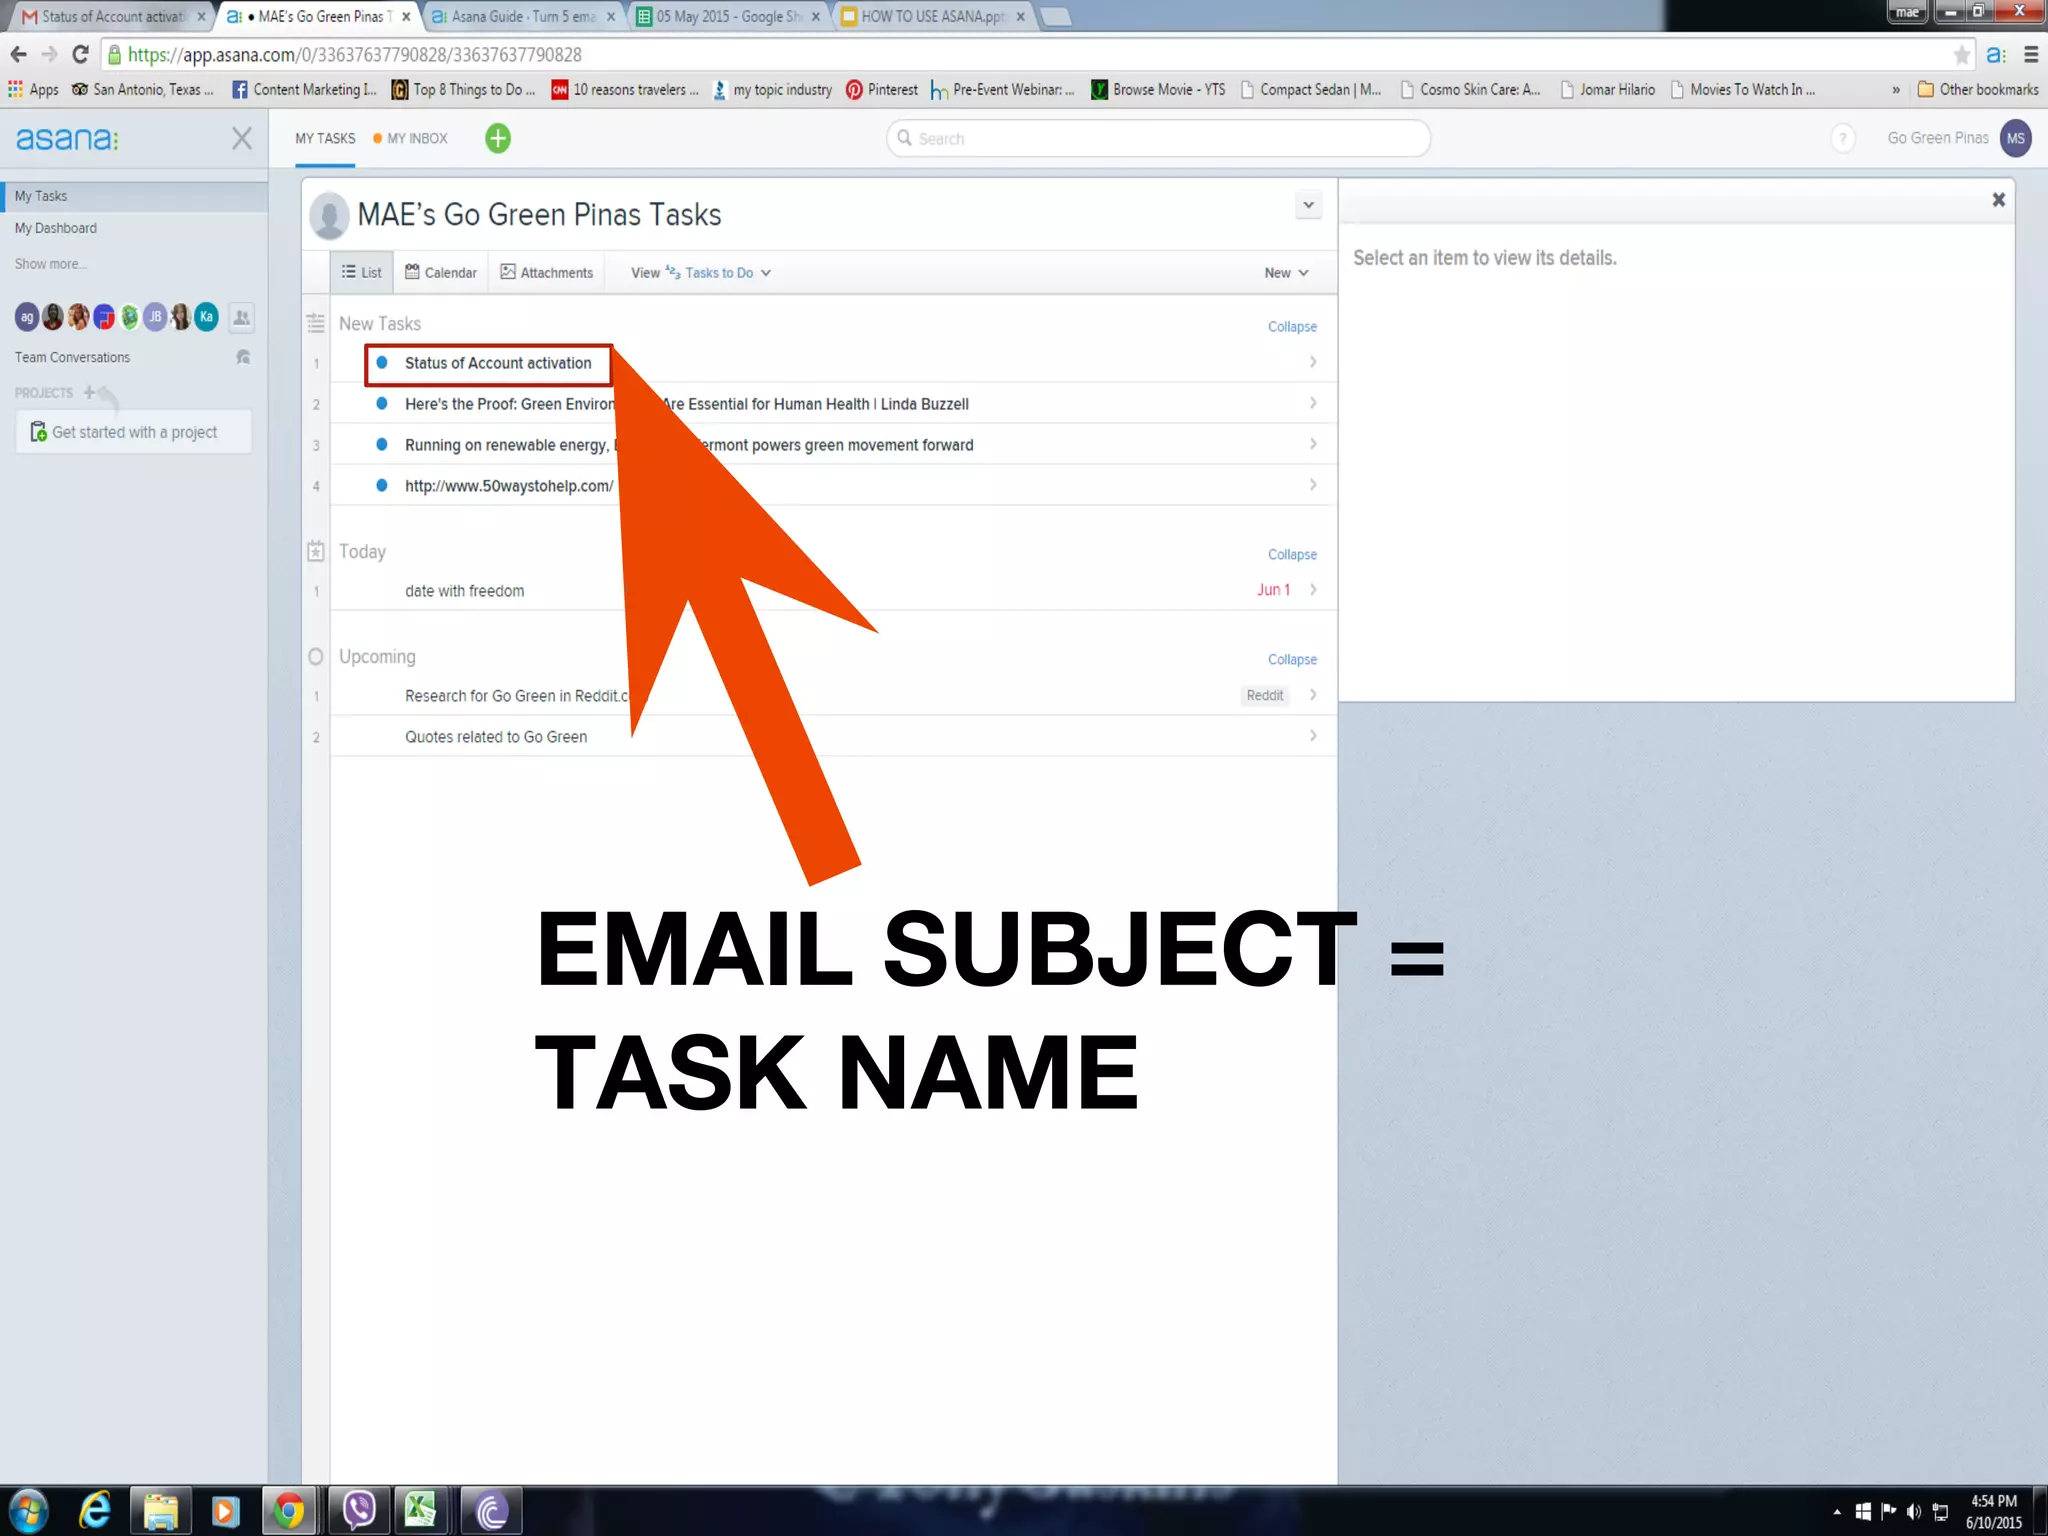
Task: Select the Calendar view tab
Action: pyautogui.click(x=441, y=273)
